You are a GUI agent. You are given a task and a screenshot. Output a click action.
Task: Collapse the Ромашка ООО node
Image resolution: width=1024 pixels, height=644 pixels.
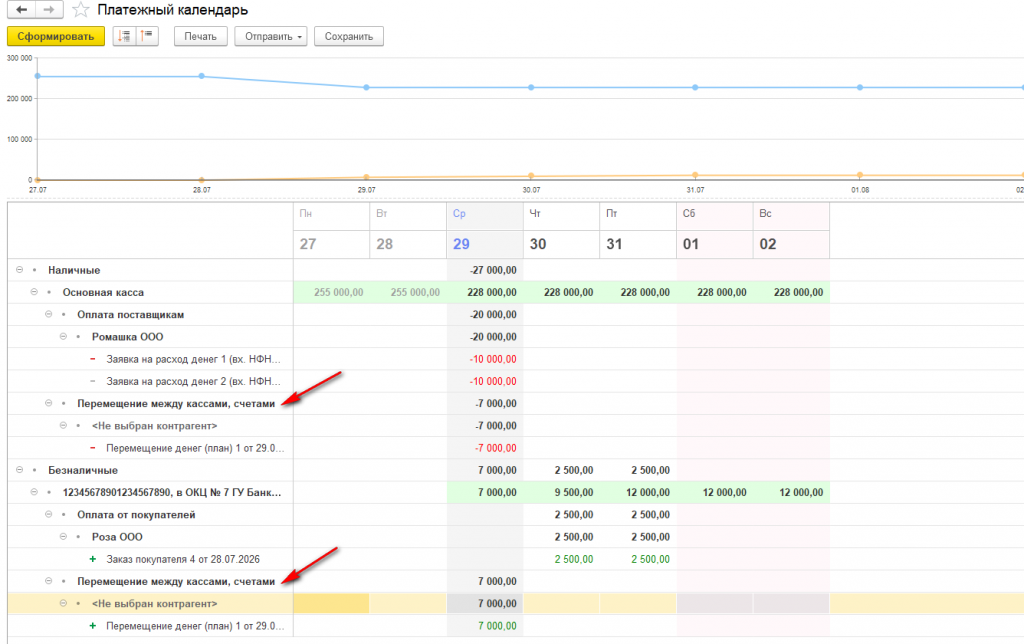(x=63, y=336)
